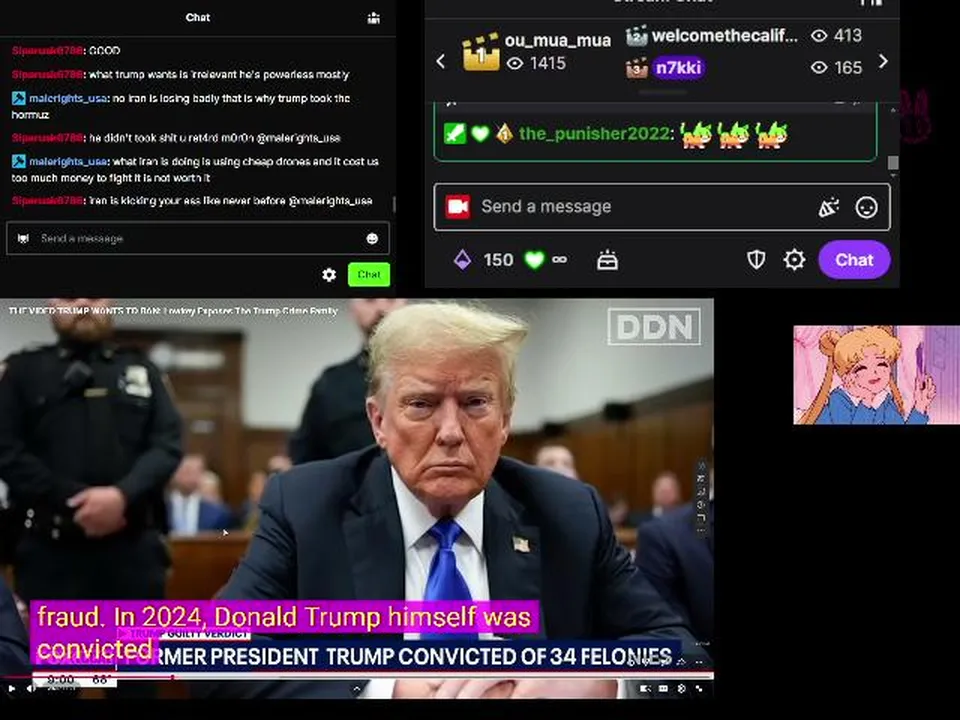Screen dimensions: 960x720
Task: Open malerights_usa username in Hormuz message
Action: click(68, 98)
